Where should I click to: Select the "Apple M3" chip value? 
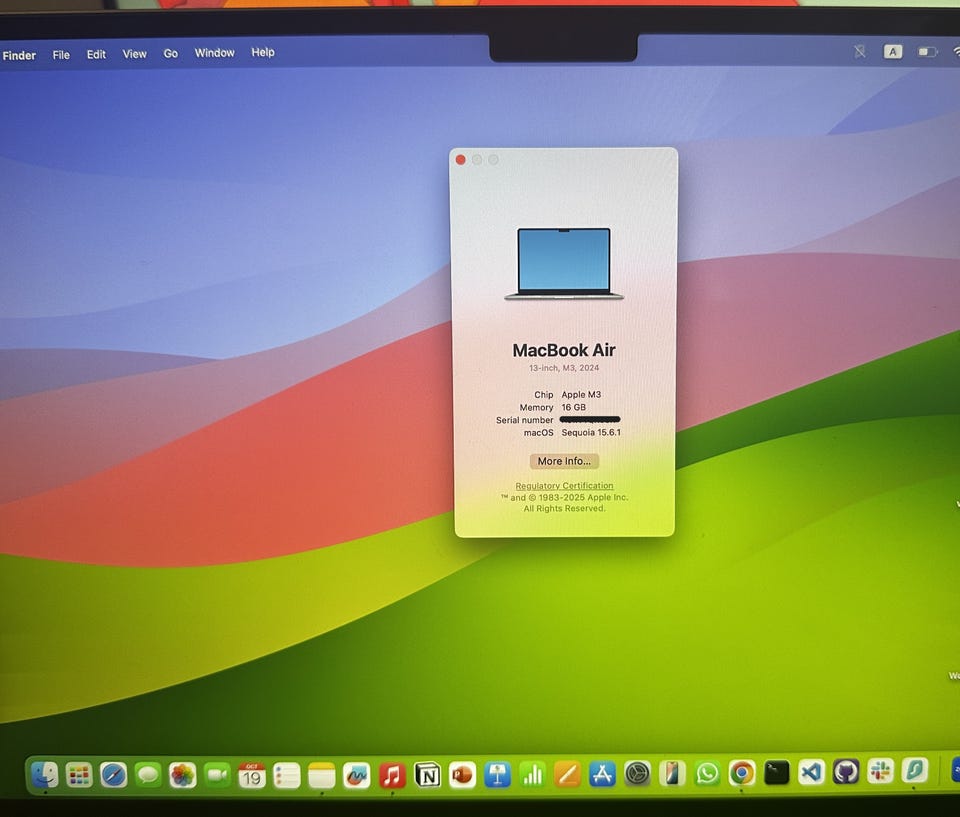[x=581, y=394]
